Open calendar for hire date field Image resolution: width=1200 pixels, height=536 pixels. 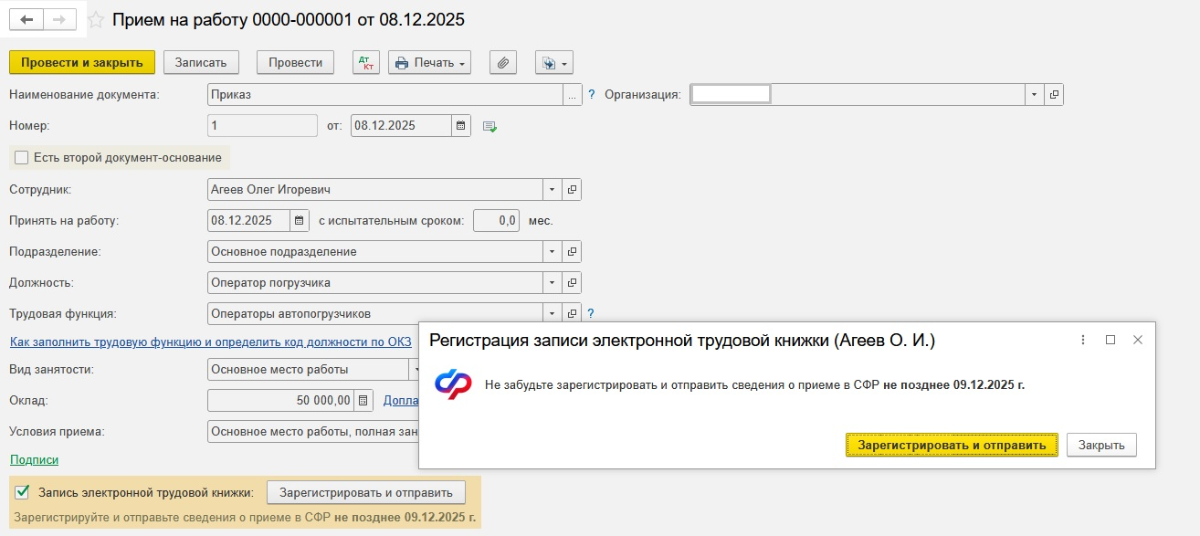pos(299,220)
